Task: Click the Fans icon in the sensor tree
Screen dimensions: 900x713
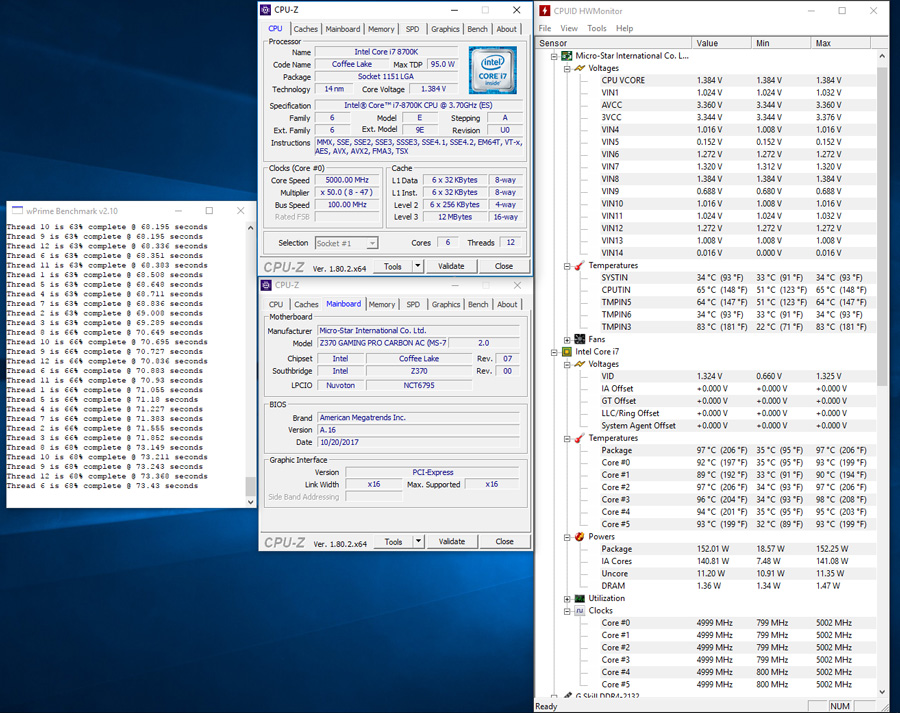Action: 579,340
